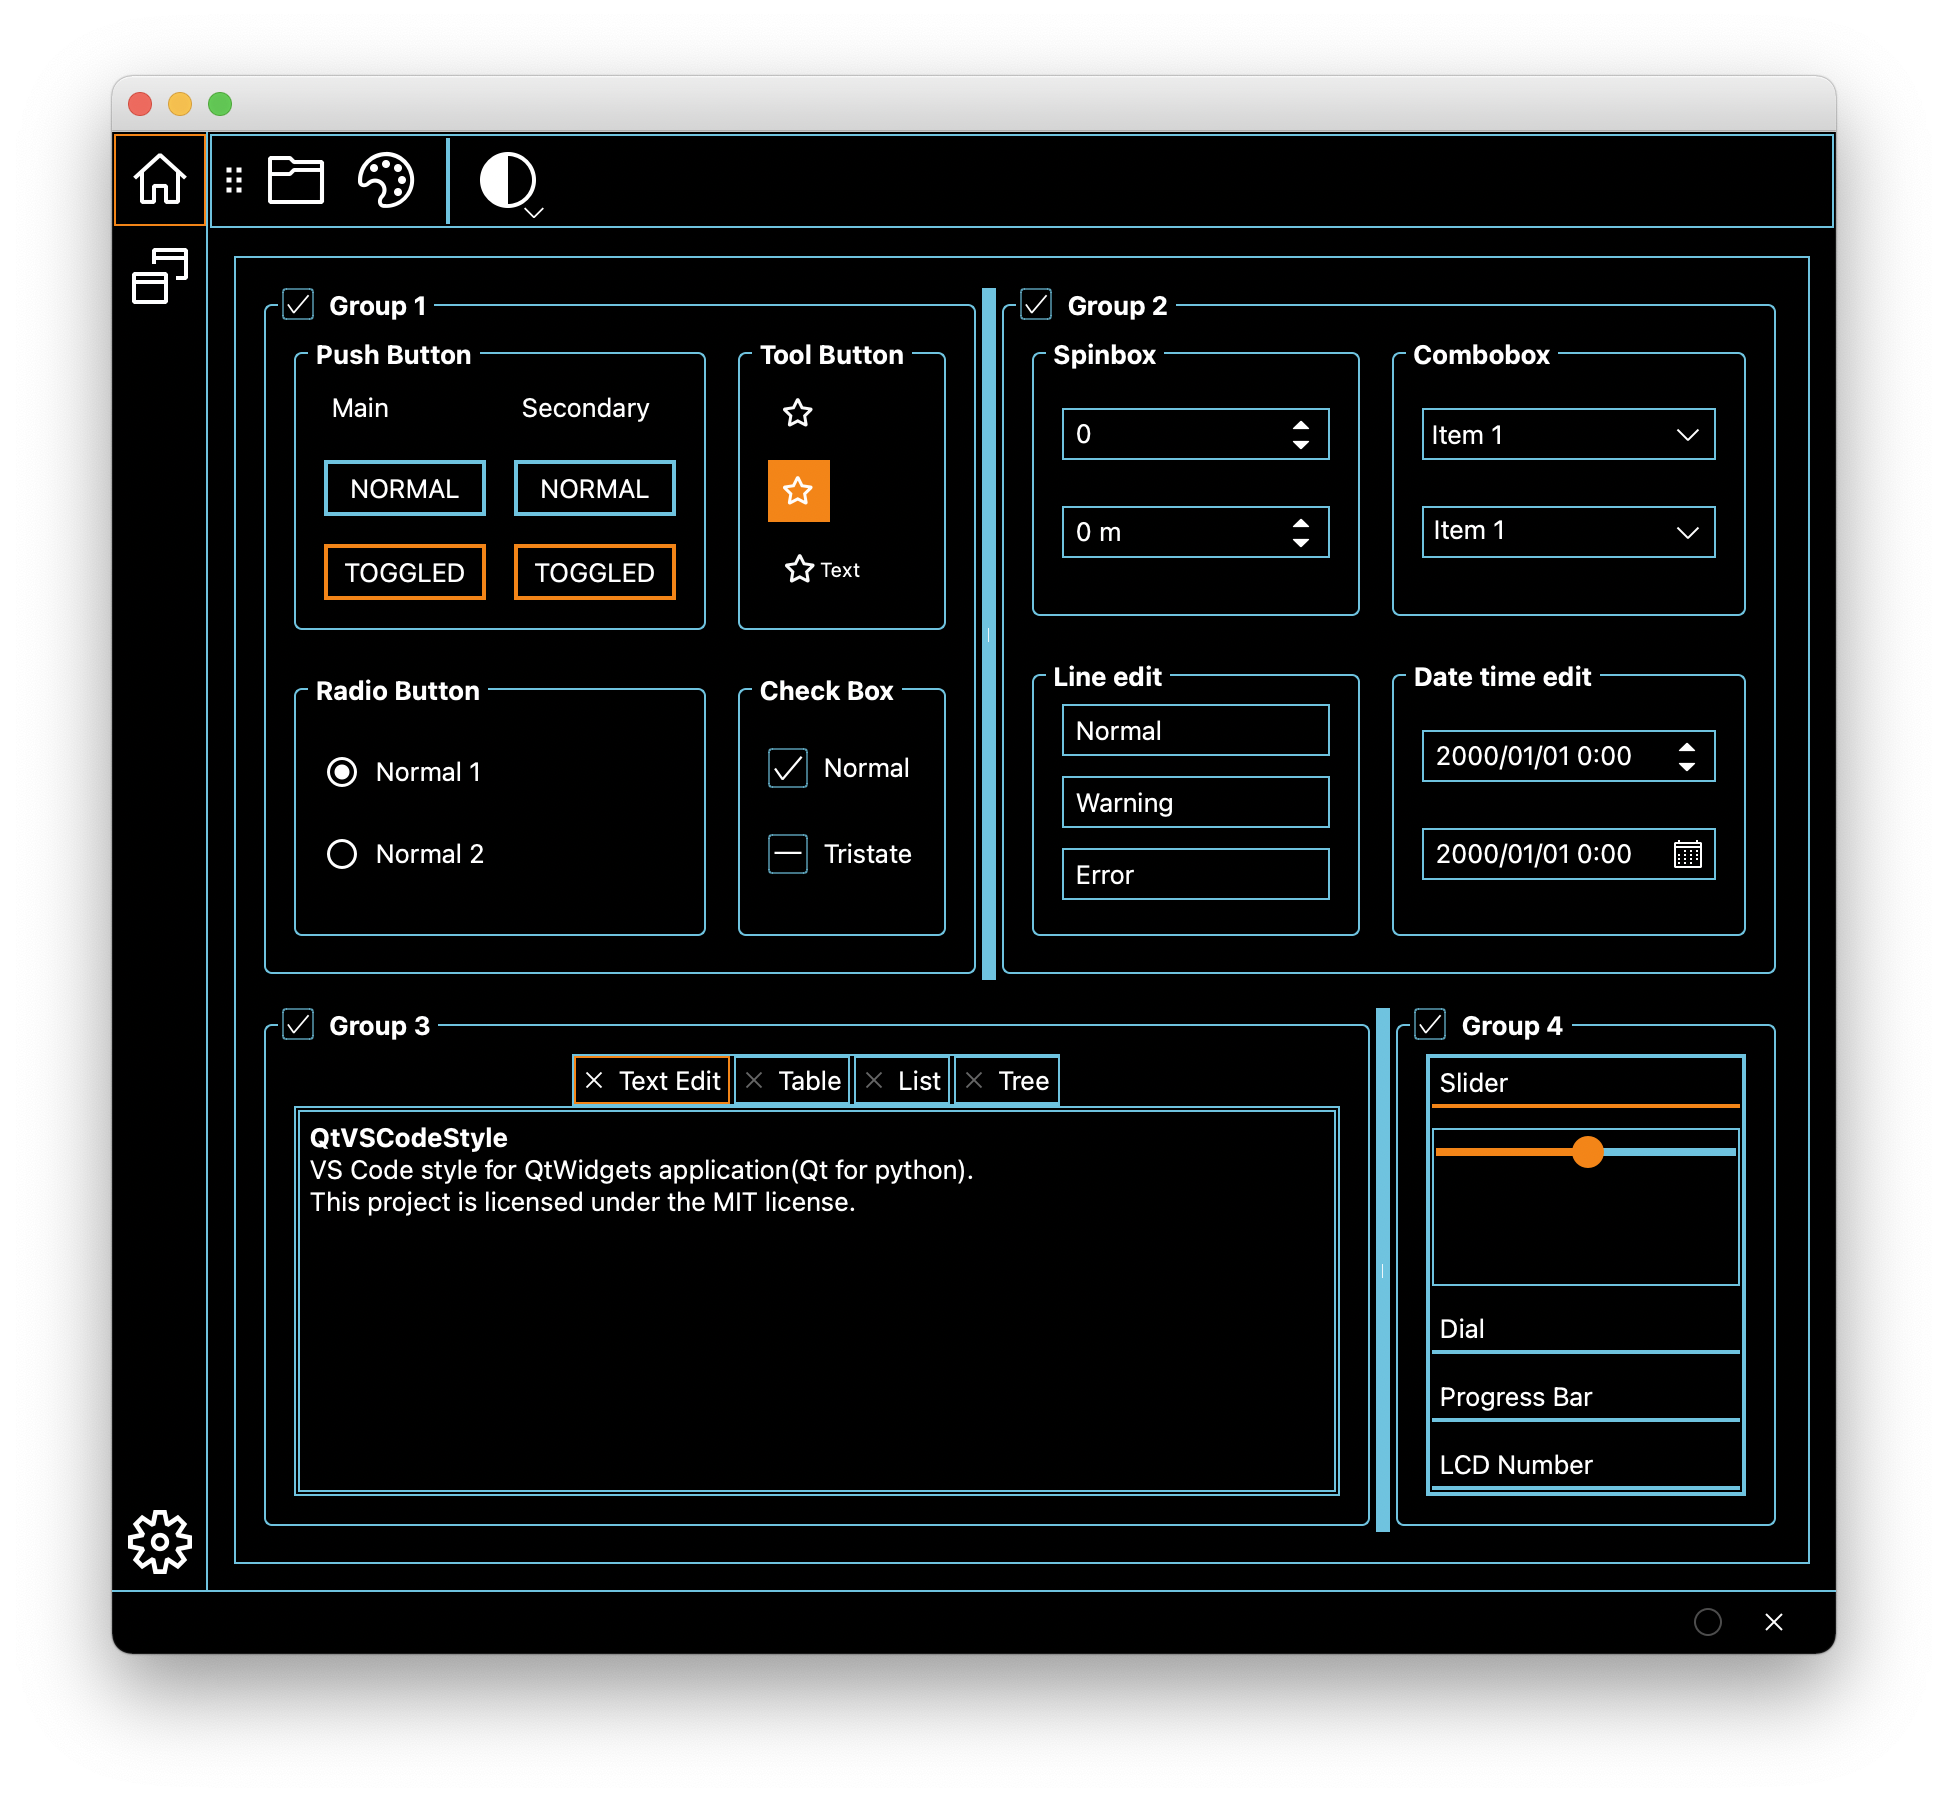
Task: Click the palette icon in the toolbar
Action: pos(385,180)
